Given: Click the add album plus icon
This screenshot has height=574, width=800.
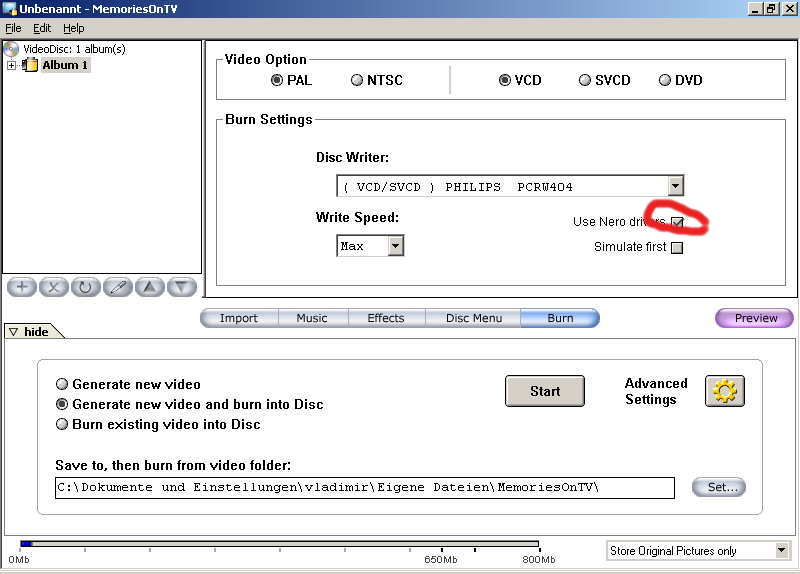Looking at the screenshot, I should coord(21,287).
